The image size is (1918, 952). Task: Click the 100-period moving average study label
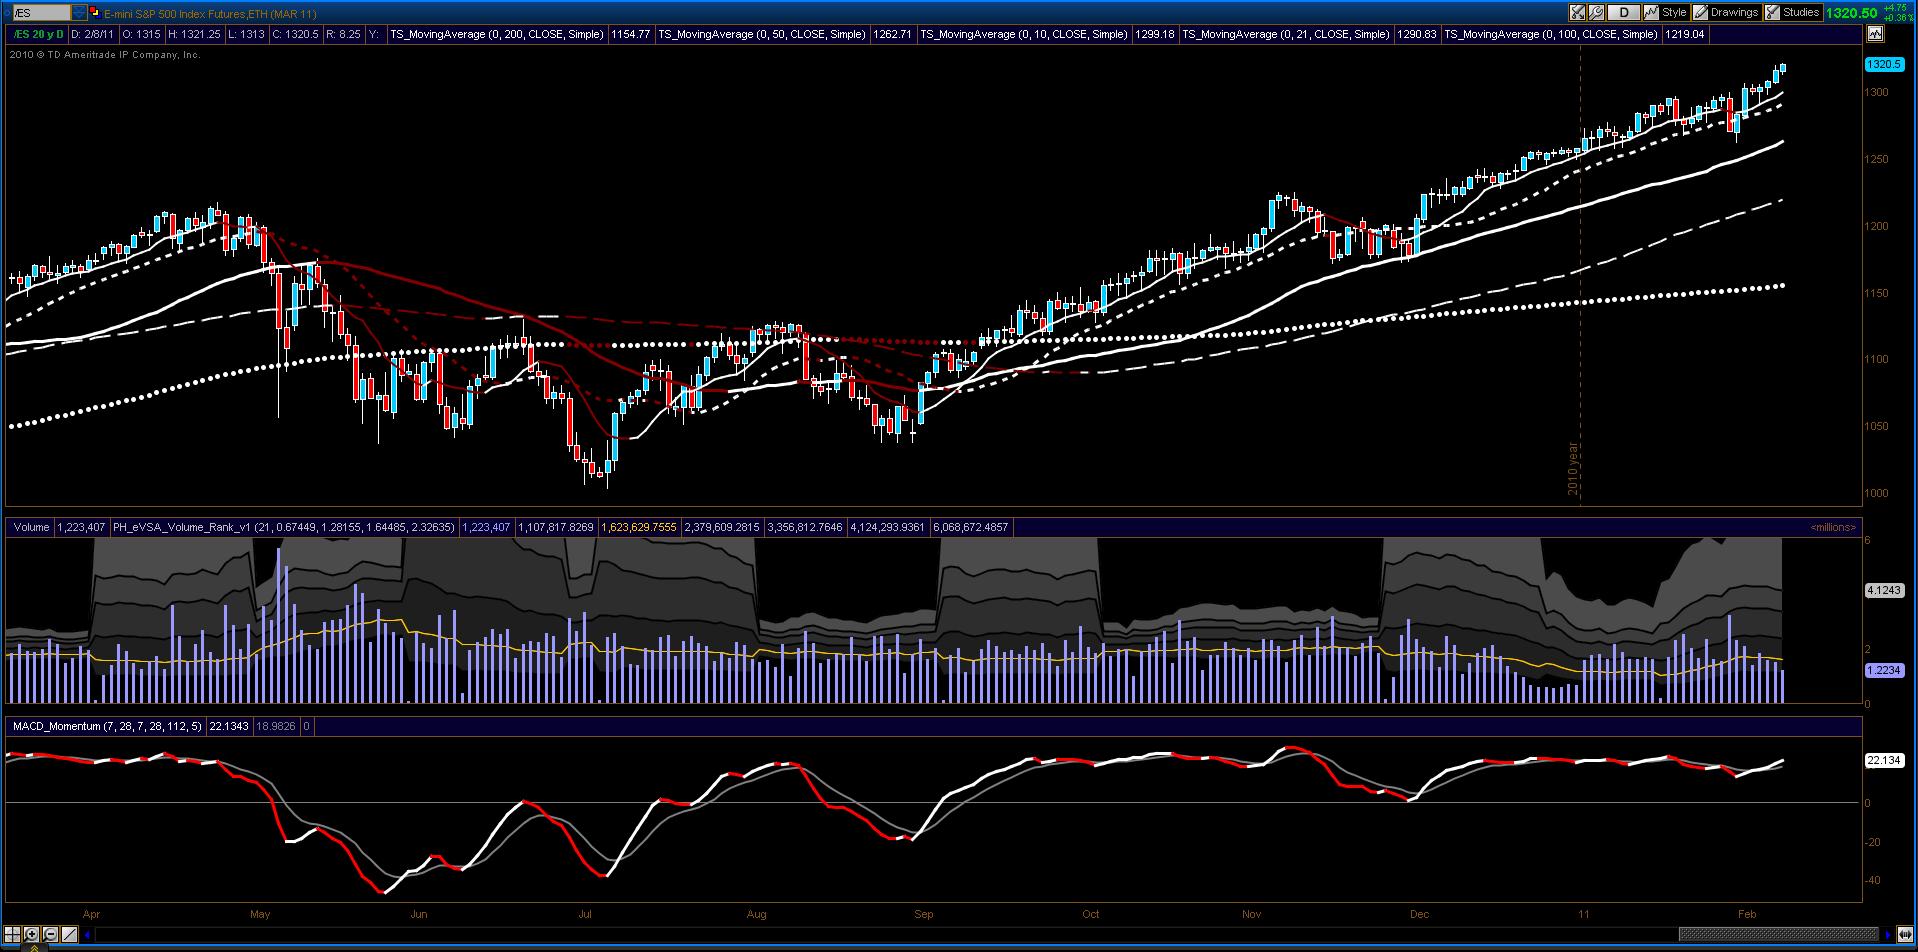coord(1551,34)
